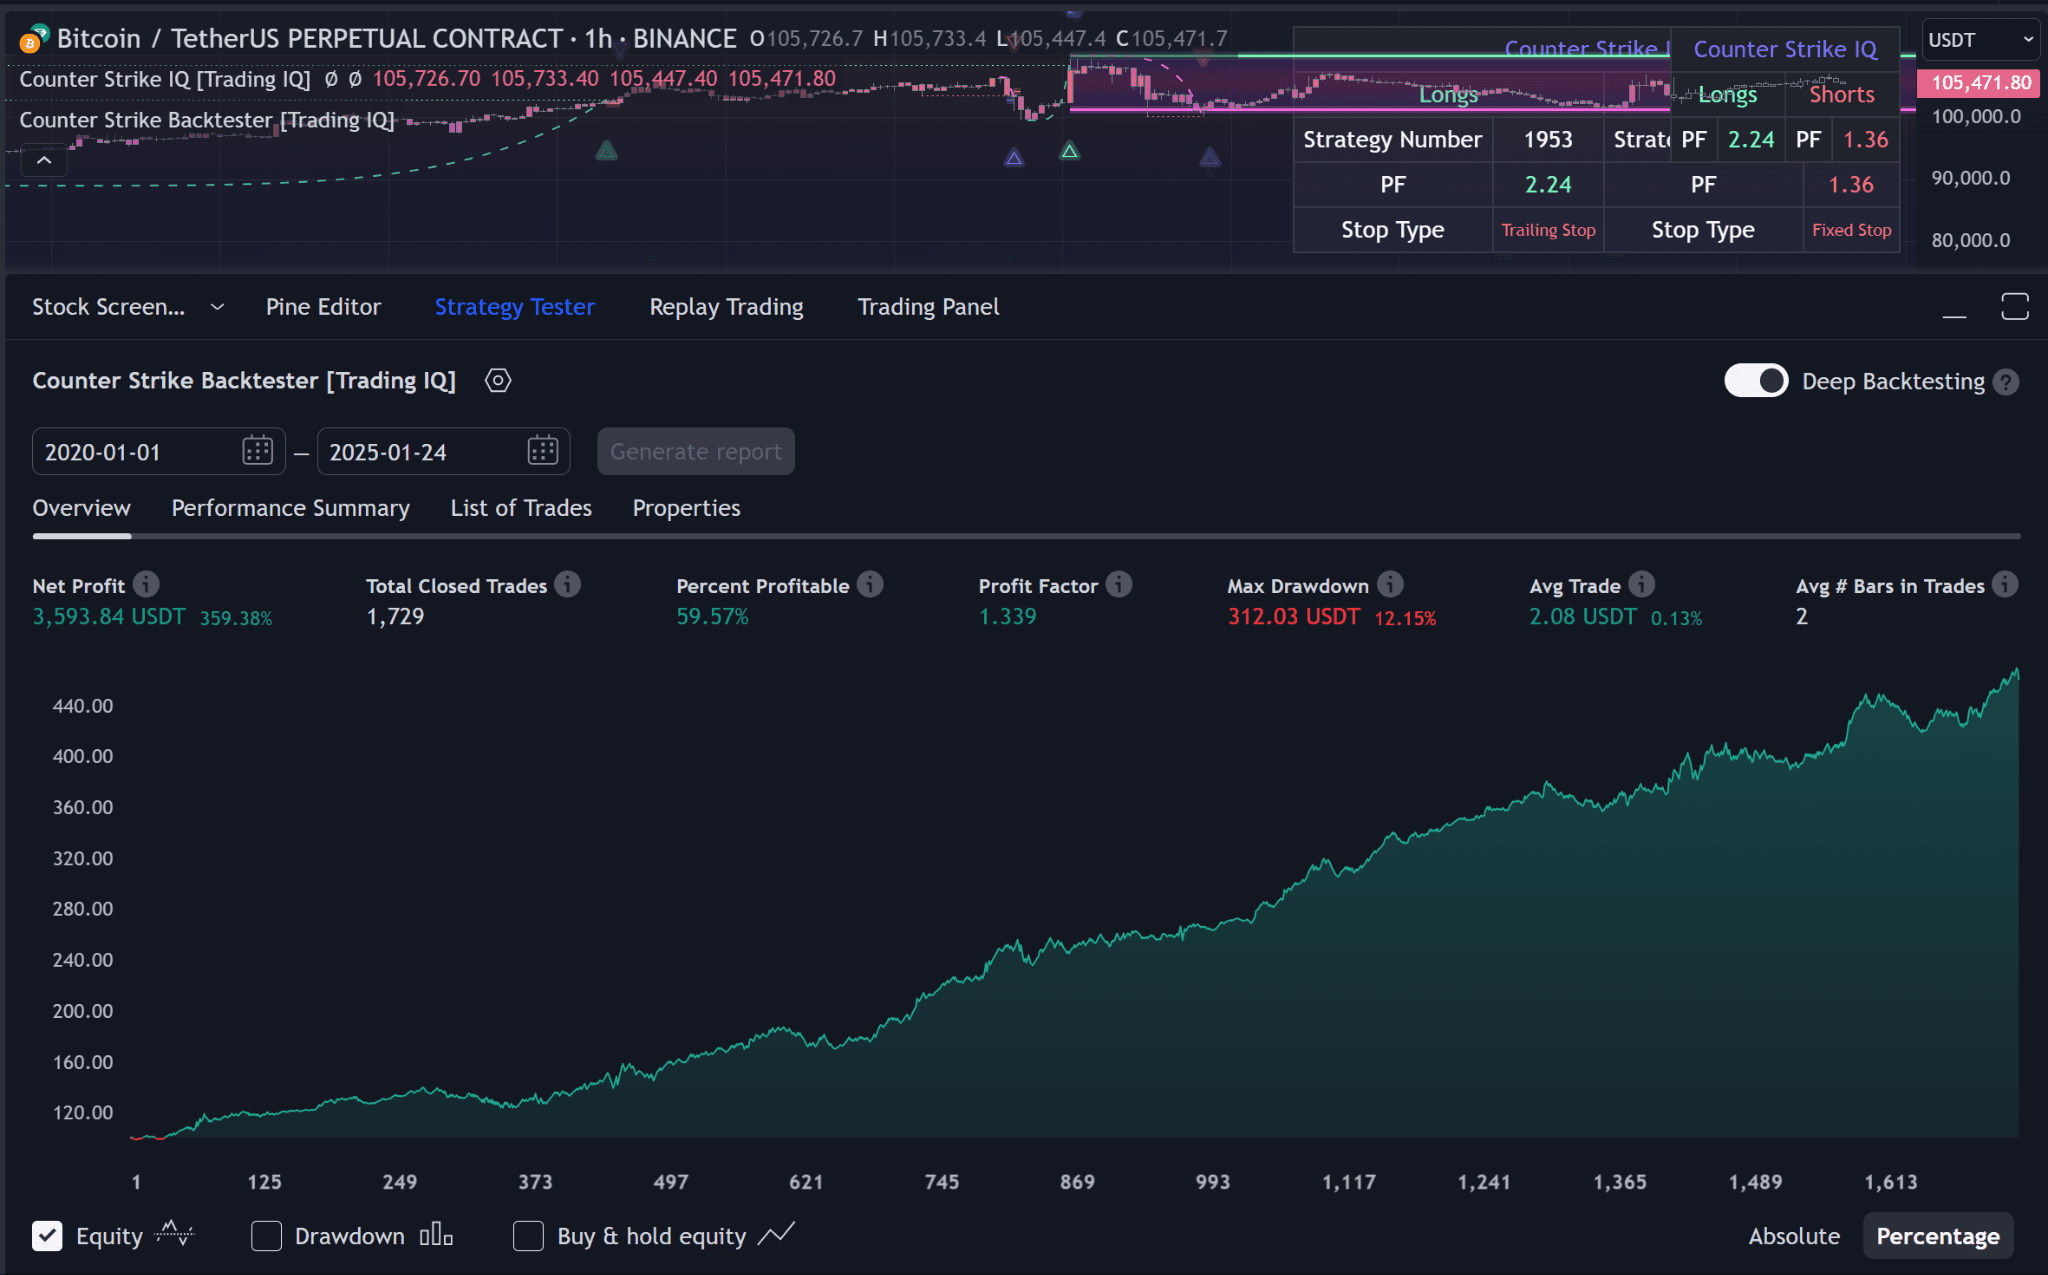Viewport: 2048px width, 1275px height.
Task: Show Profit Factor info icon
Action: 1119,584
